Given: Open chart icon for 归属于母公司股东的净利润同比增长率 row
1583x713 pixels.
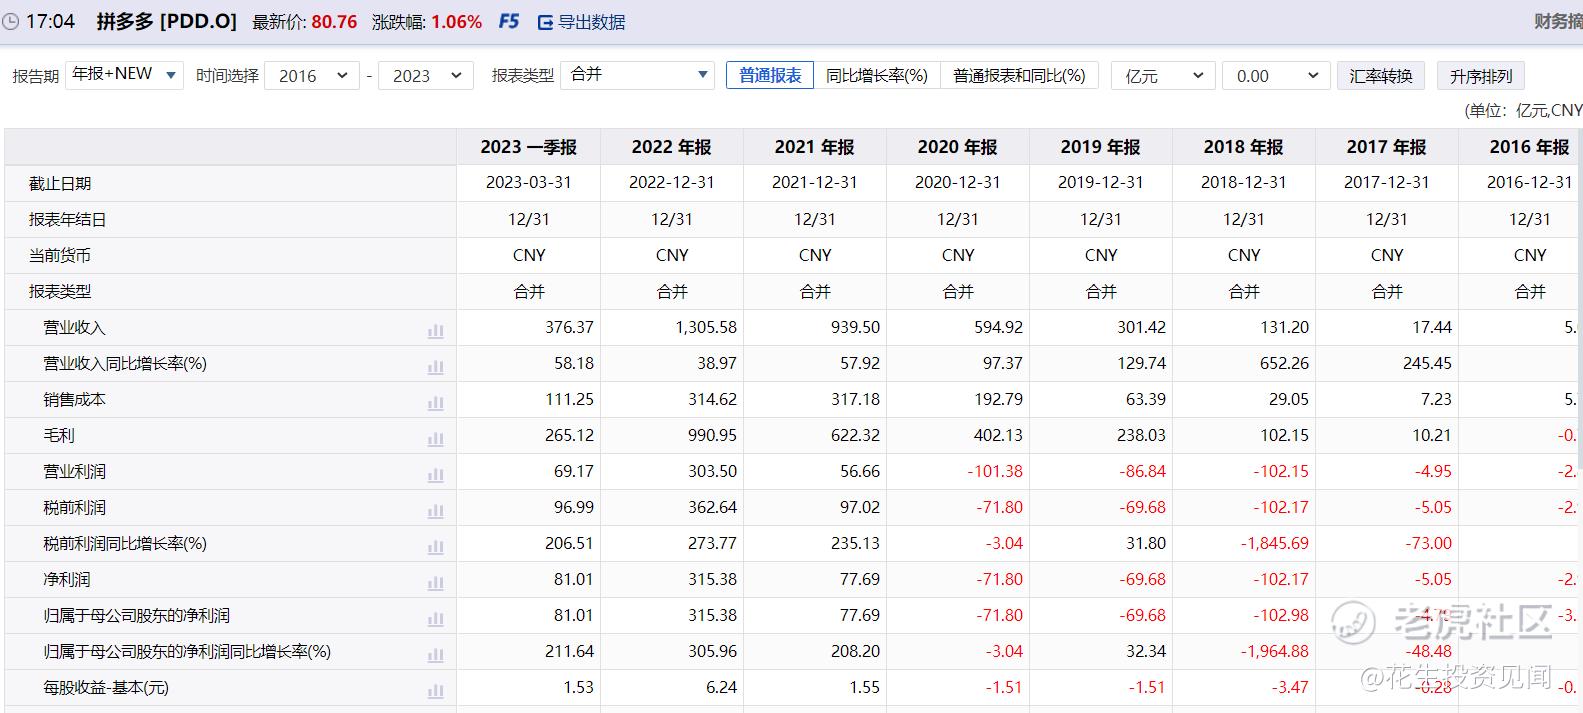Looking at the screenshot, I should pos(435,655).
